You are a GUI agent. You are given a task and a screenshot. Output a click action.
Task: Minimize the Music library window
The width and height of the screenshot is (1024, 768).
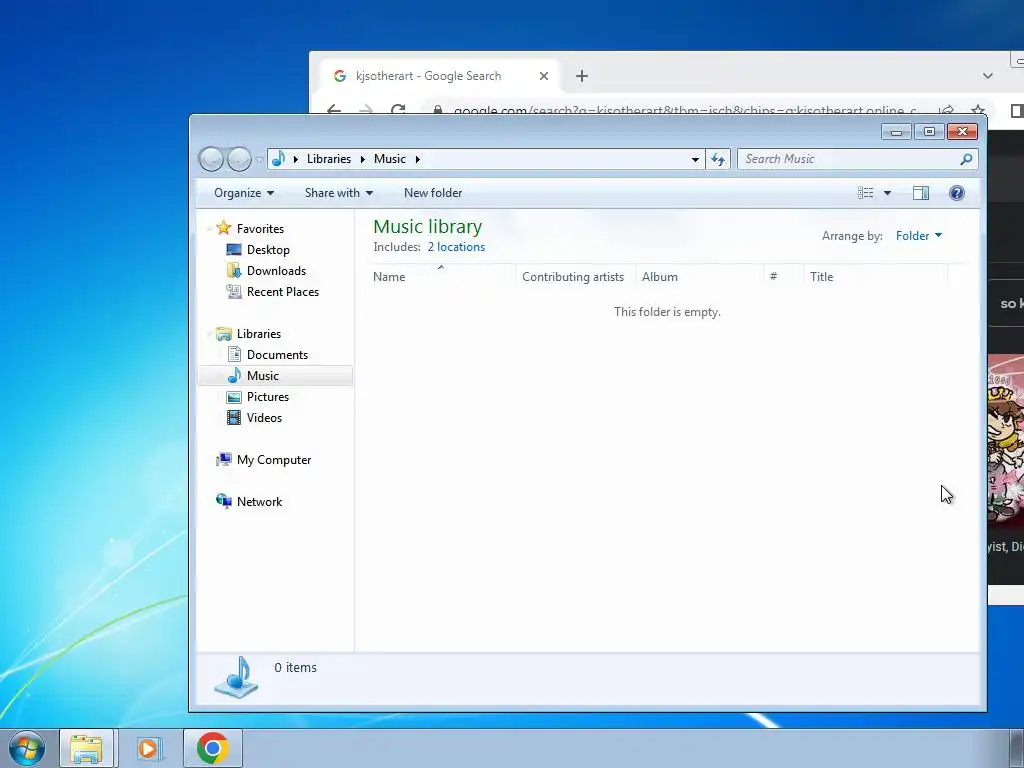pyautogui.click(x=896, y=132)
